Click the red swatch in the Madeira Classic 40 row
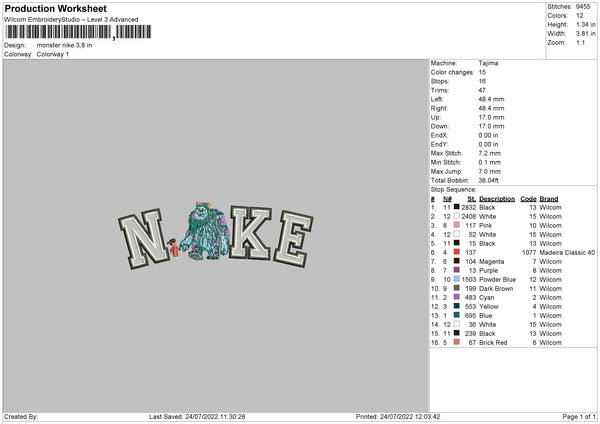Screen dimensions: 600x424 tap(457, 252)
